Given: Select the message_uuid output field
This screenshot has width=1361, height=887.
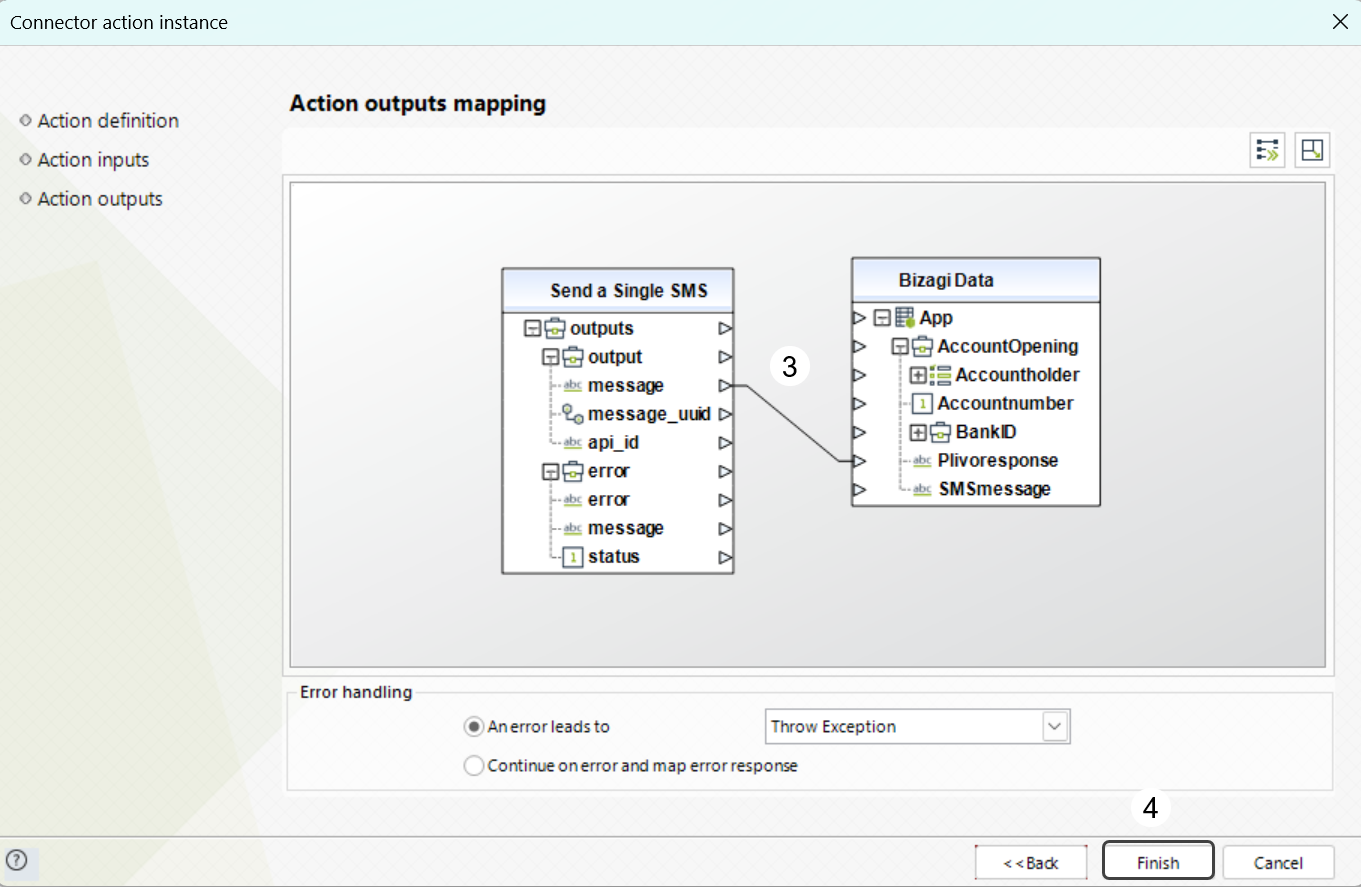Looking at the screenshot, I should (x=649, y=414).
